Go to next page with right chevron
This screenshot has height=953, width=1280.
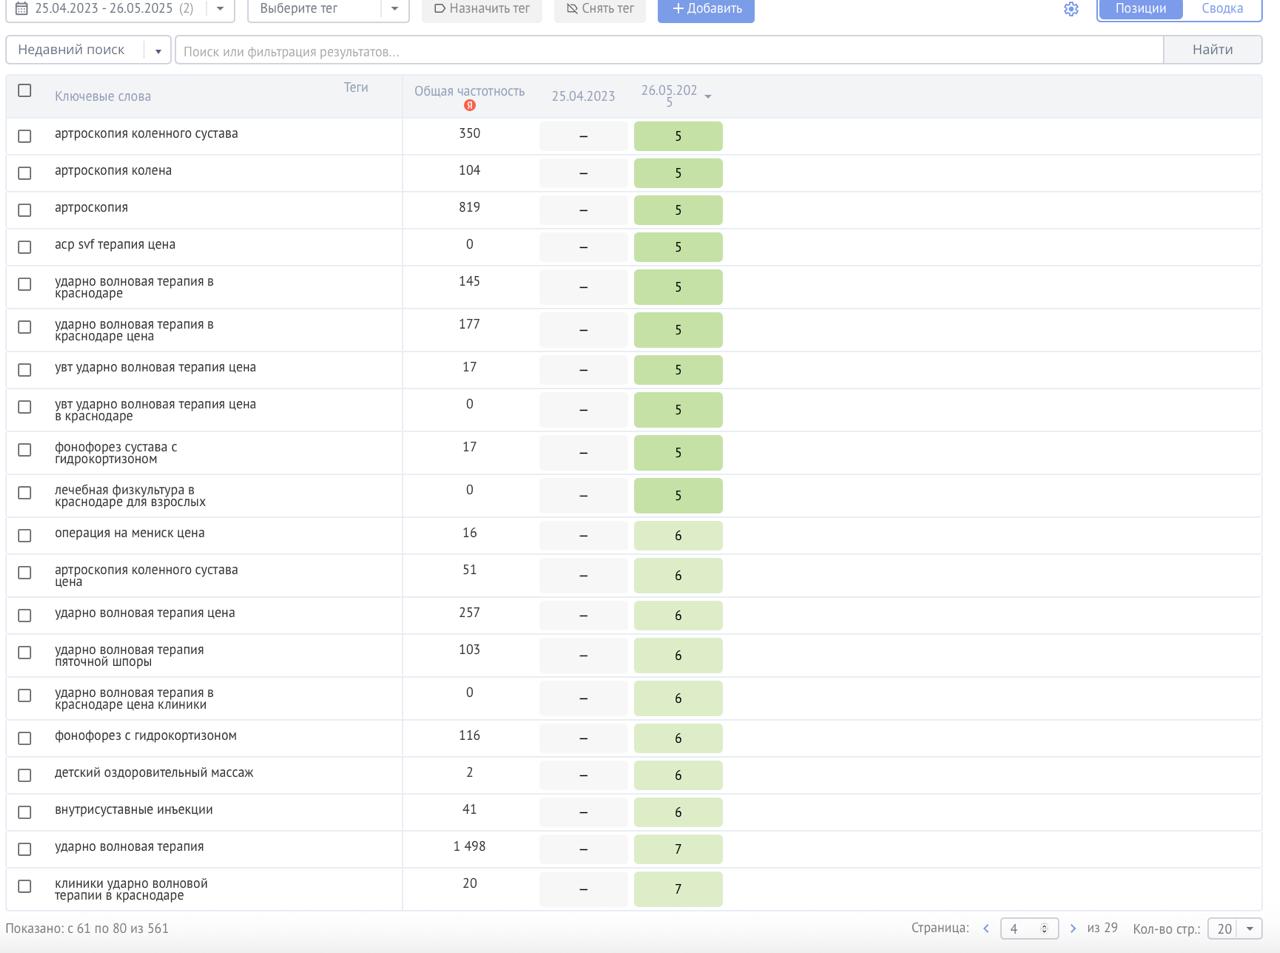coord(1073,929)
